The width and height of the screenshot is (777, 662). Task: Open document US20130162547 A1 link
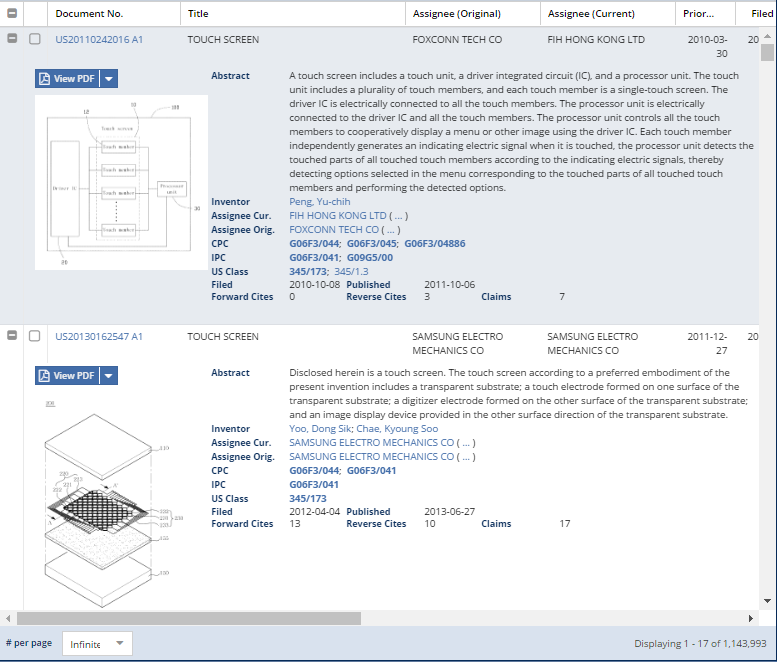point(99,337)
